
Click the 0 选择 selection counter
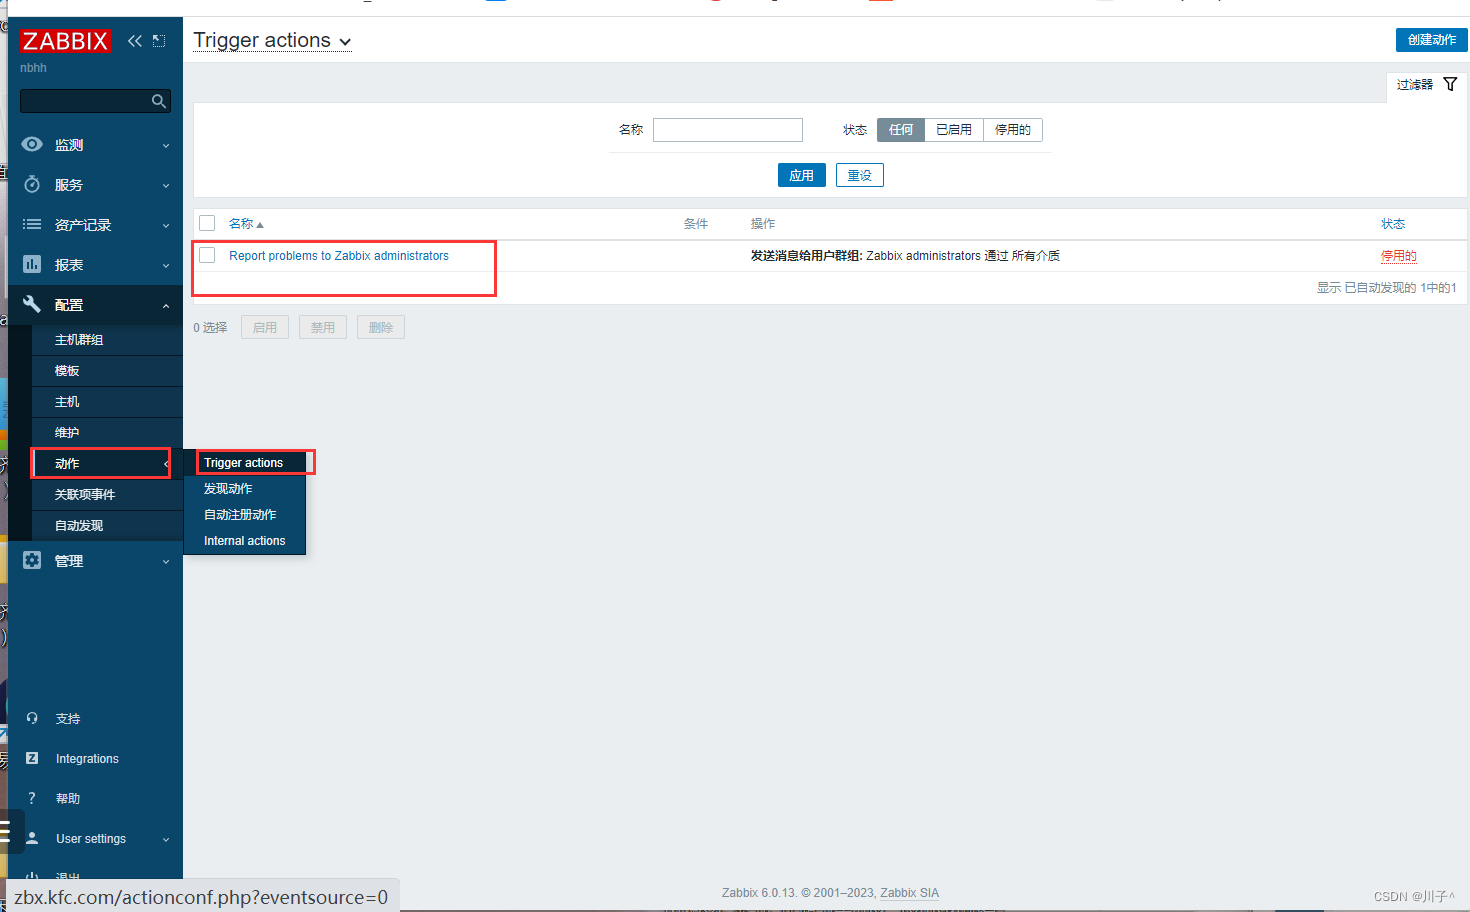coord(210,328)
